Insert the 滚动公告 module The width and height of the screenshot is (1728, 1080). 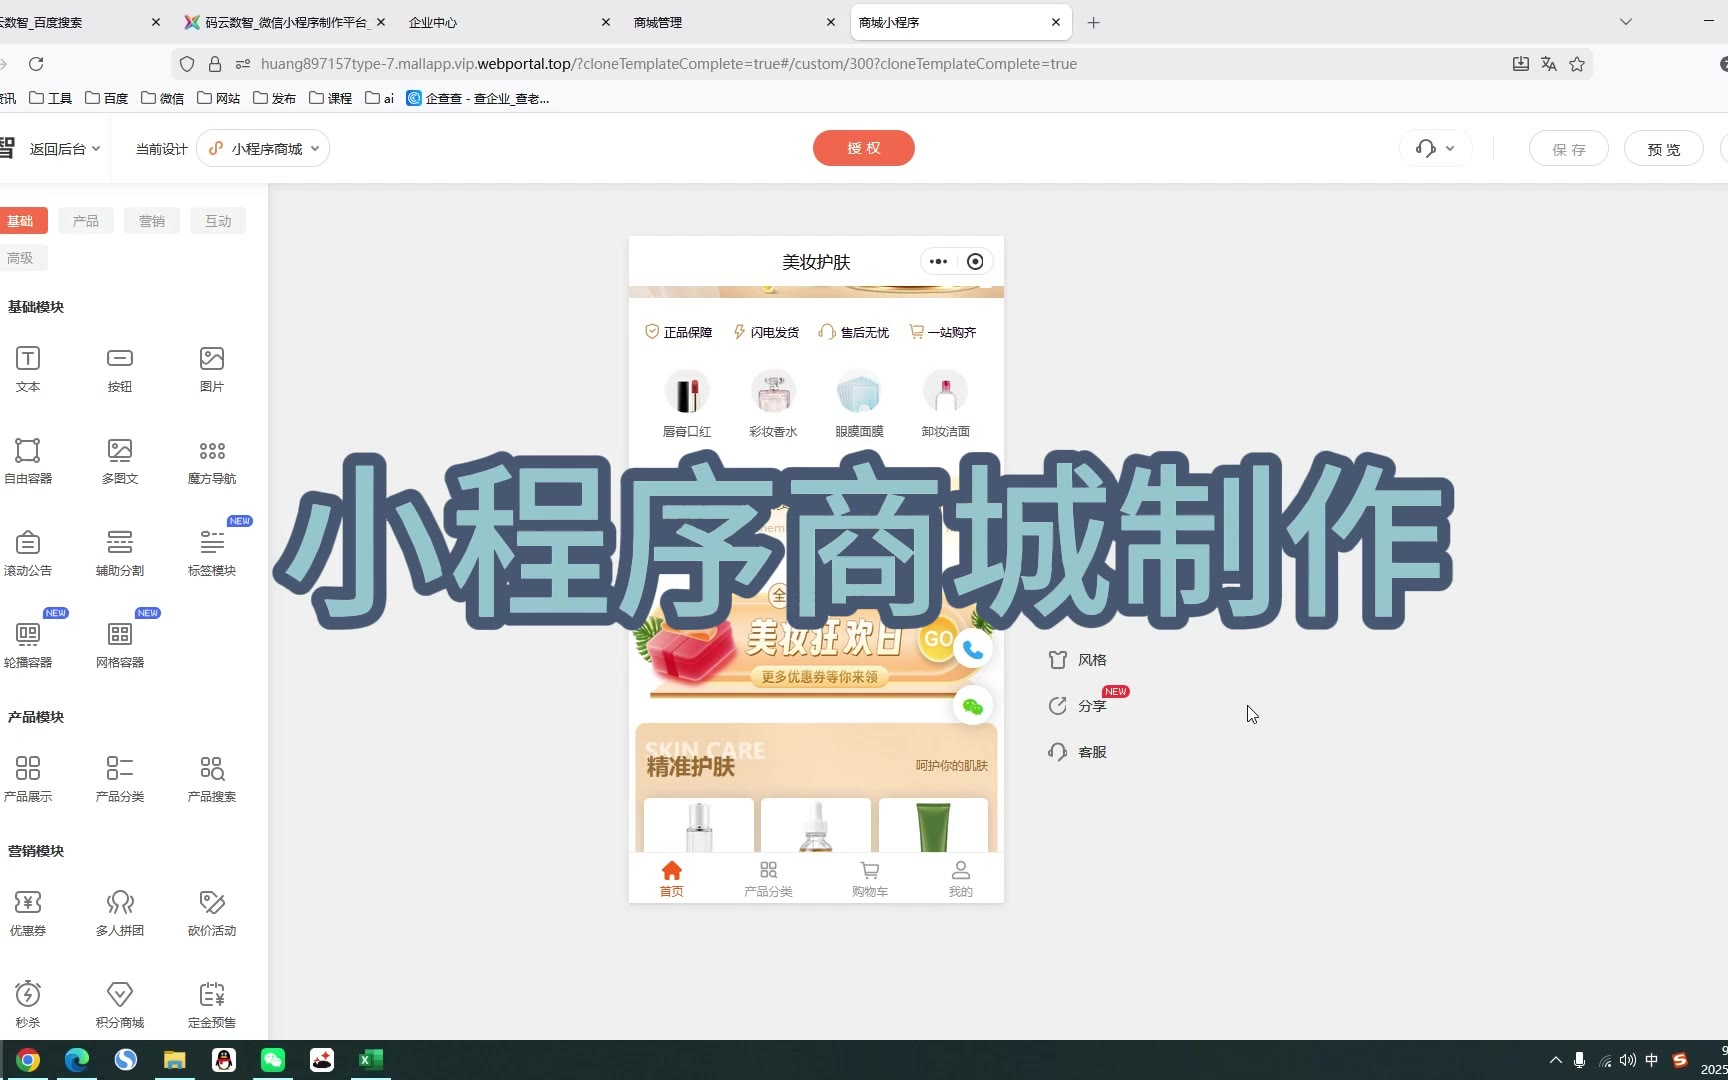[x=28, y=552]
